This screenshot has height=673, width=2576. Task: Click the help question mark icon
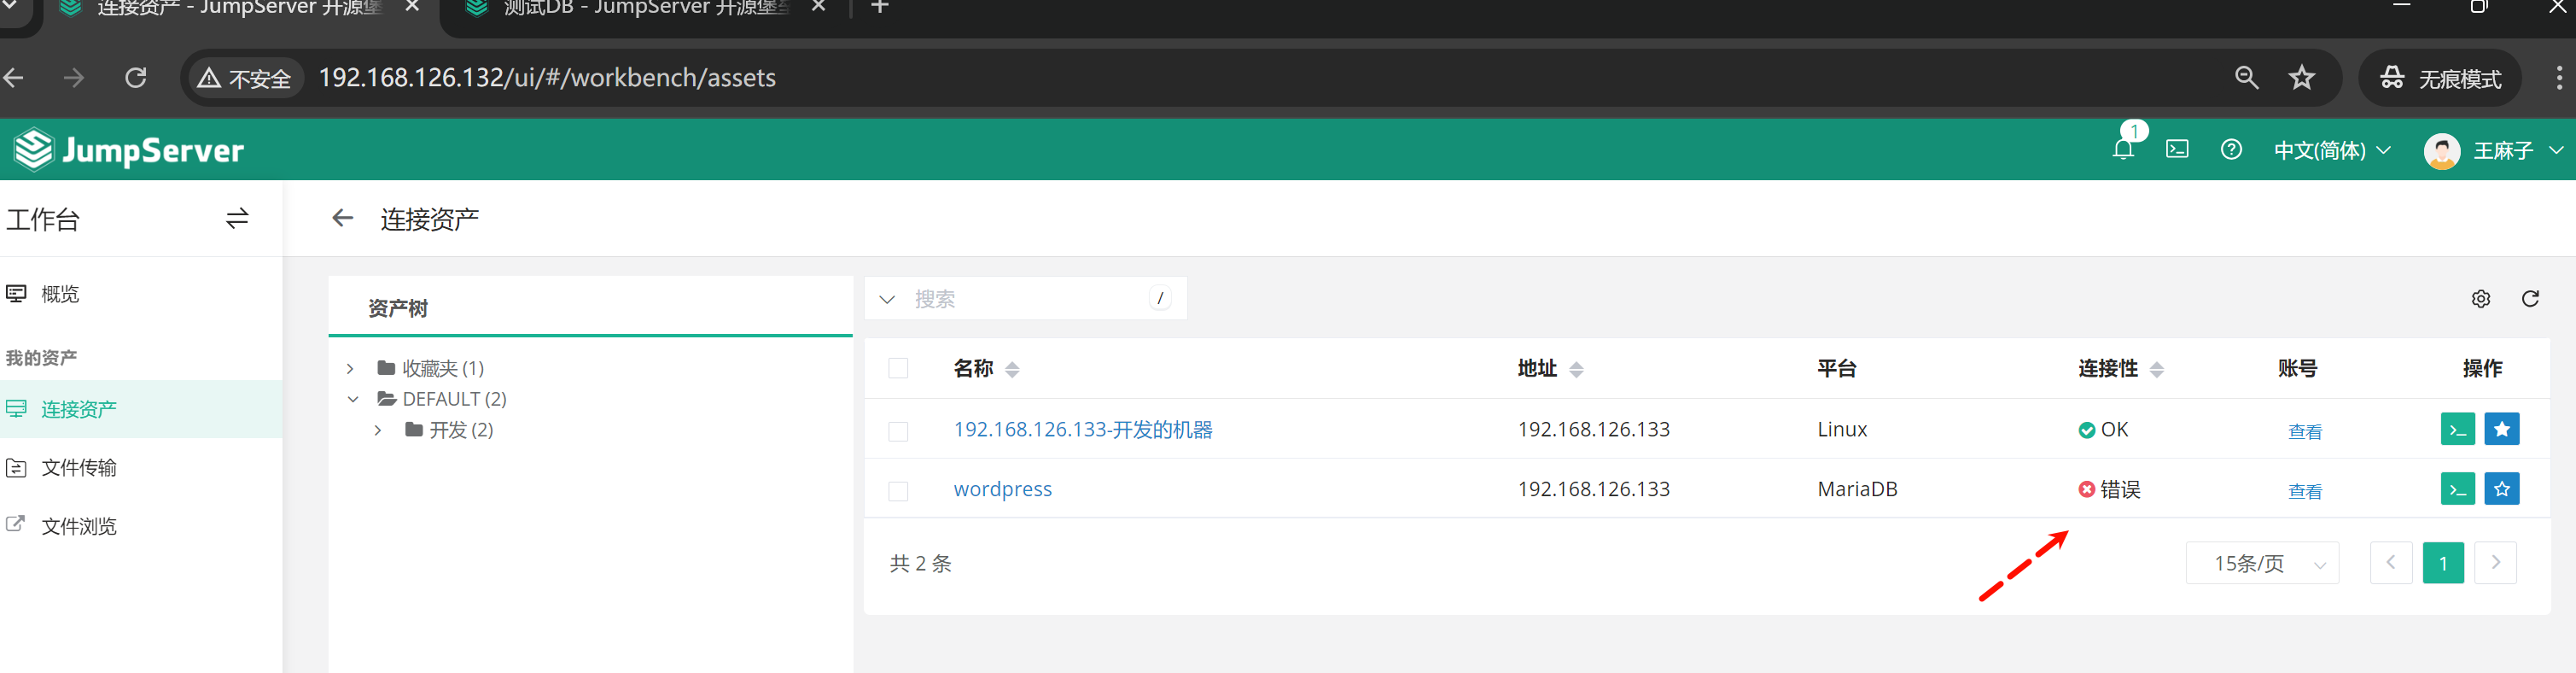pos(2231,150)
